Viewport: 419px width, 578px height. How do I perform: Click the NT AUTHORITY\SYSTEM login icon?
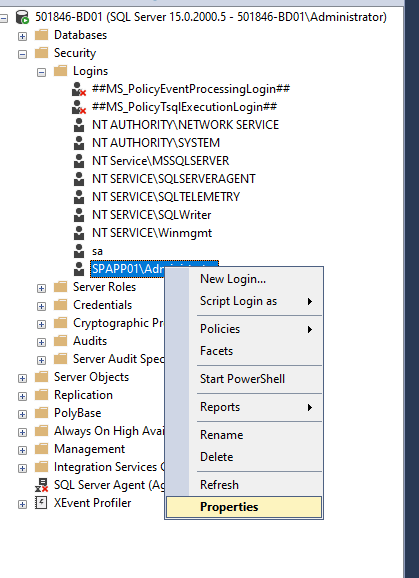[79, 143]
